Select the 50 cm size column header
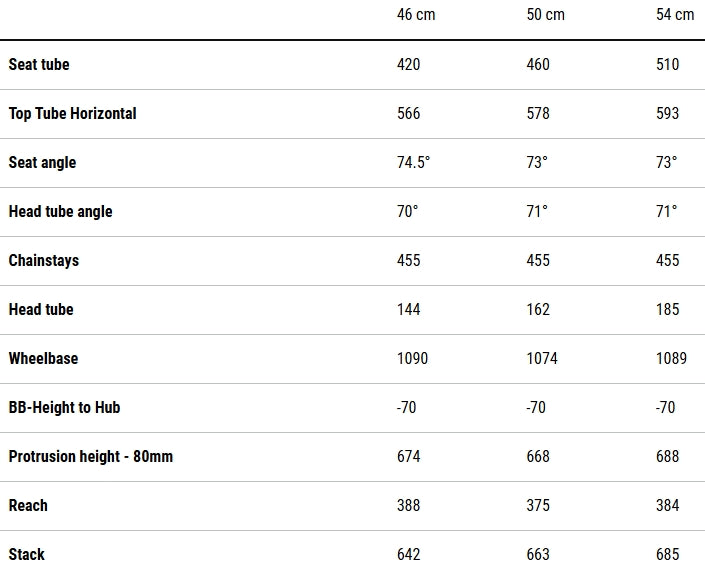Image resolution: width=705 pixels, height=571 pixels. [545, 15]
